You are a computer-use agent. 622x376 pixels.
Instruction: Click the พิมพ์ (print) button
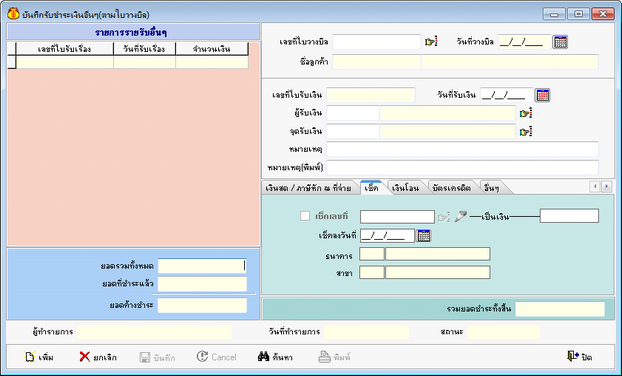[334, 357]
